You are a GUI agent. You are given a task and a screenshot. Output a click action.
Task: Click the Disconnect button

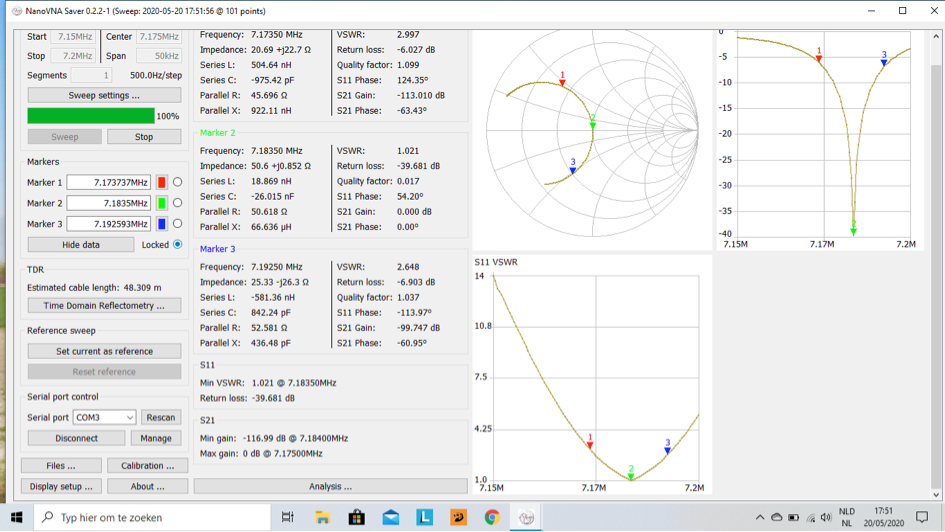tap(77, 438)
